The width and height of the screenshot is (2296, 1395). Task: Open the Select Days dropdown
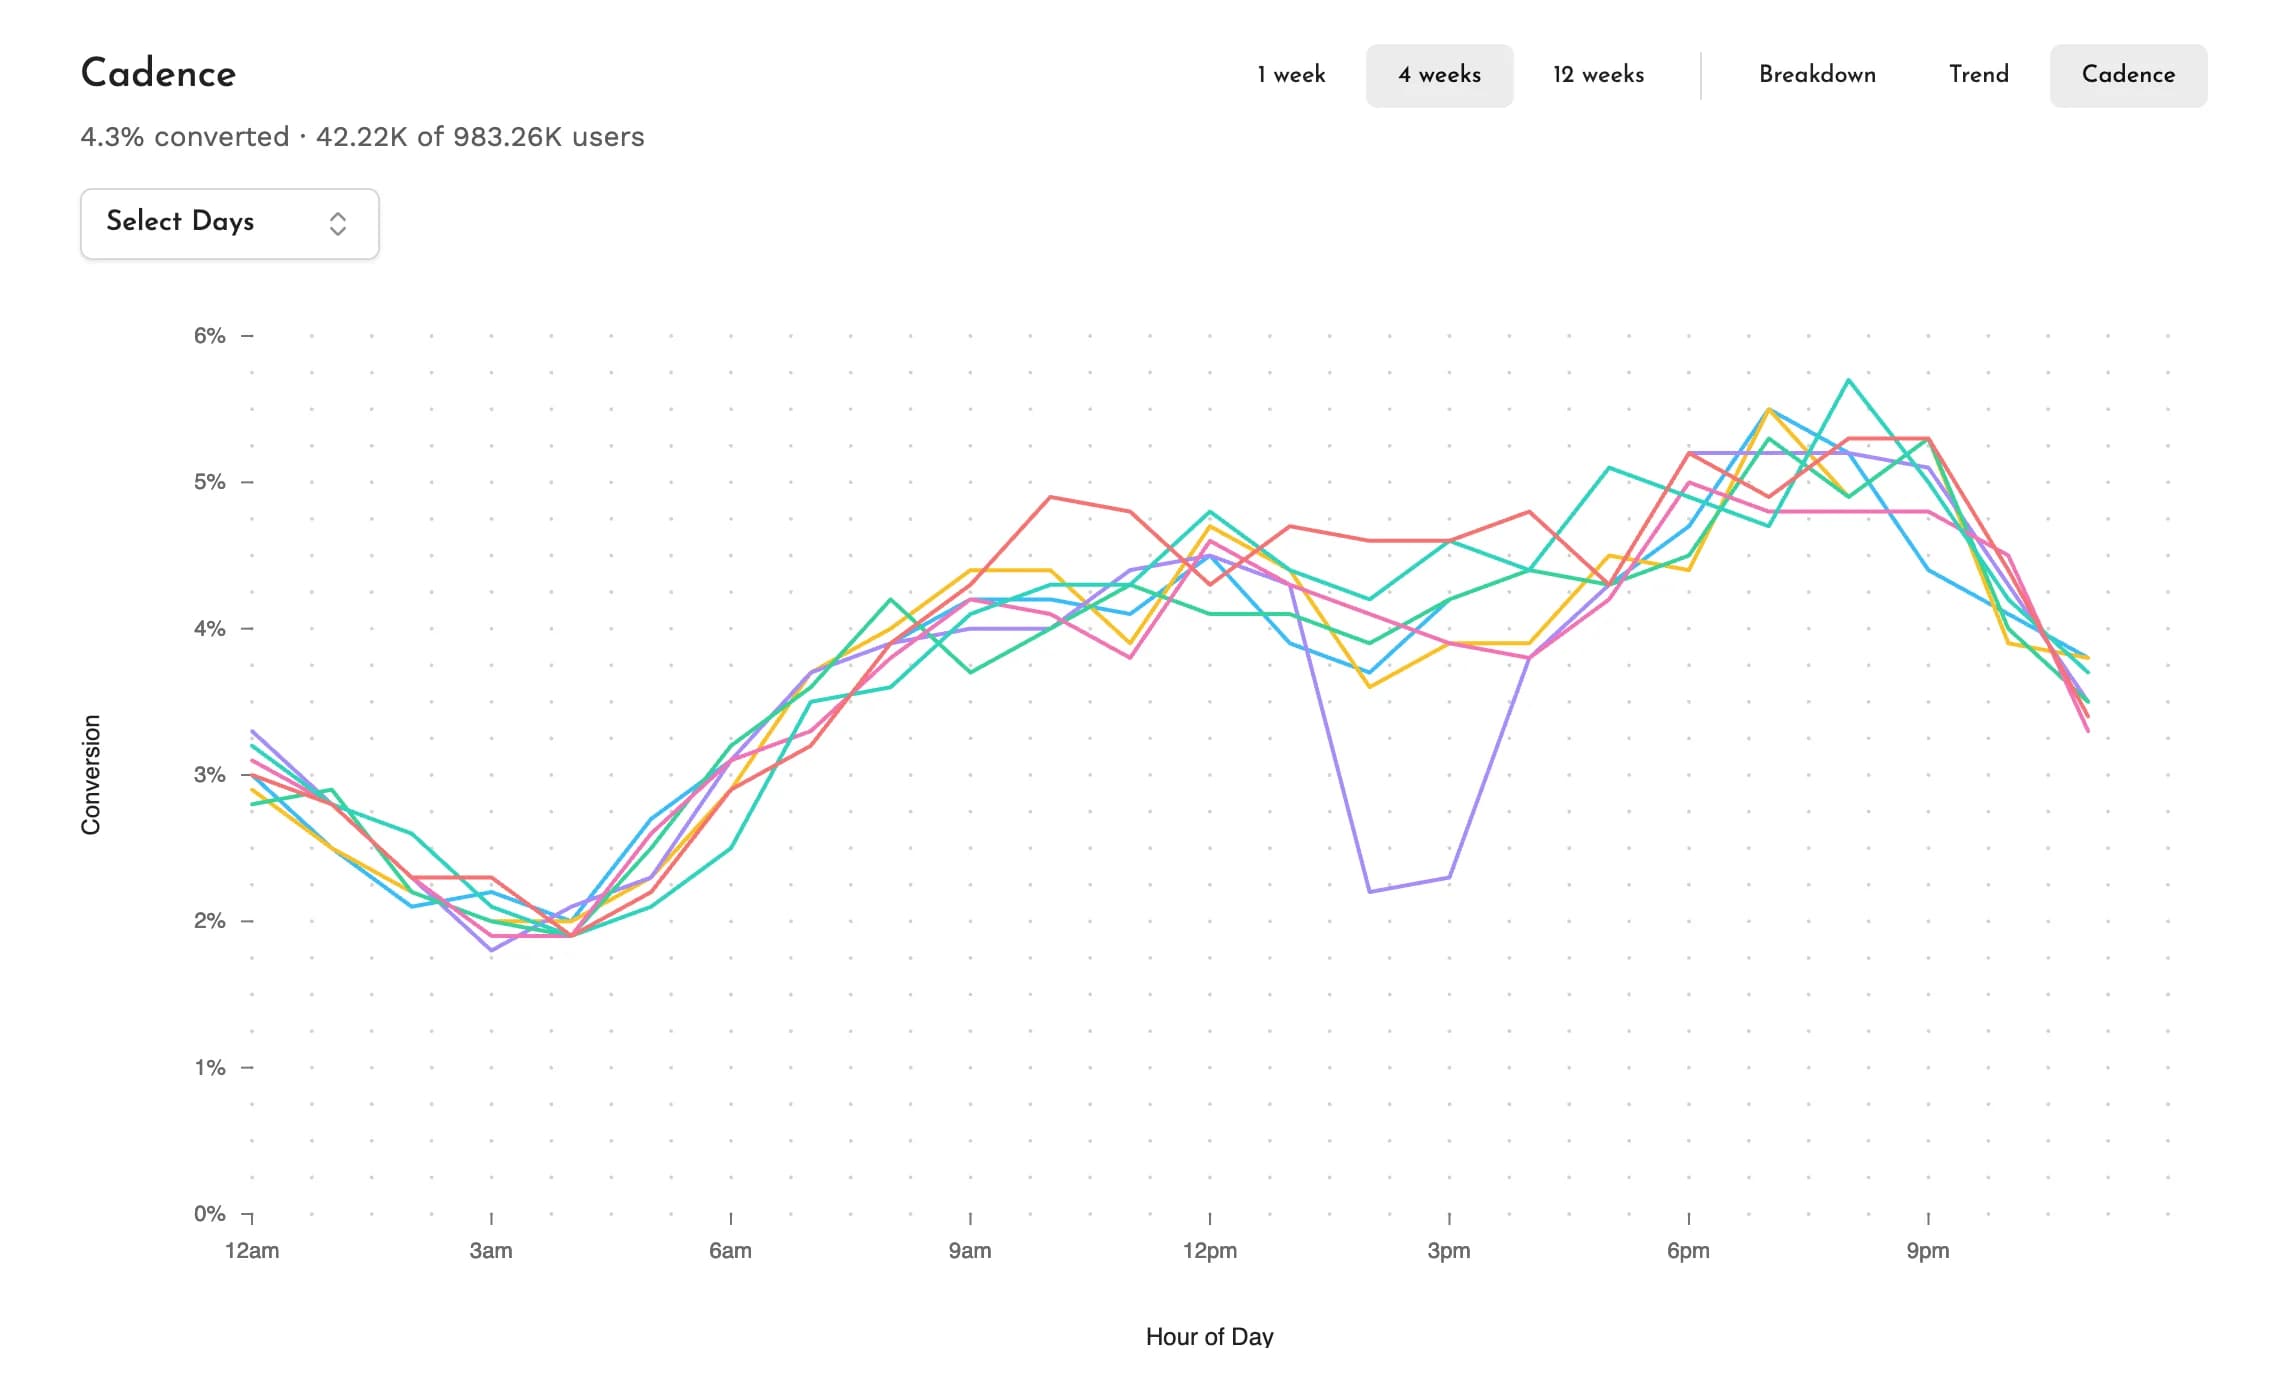pyautogui.click(x=229, y=223)
